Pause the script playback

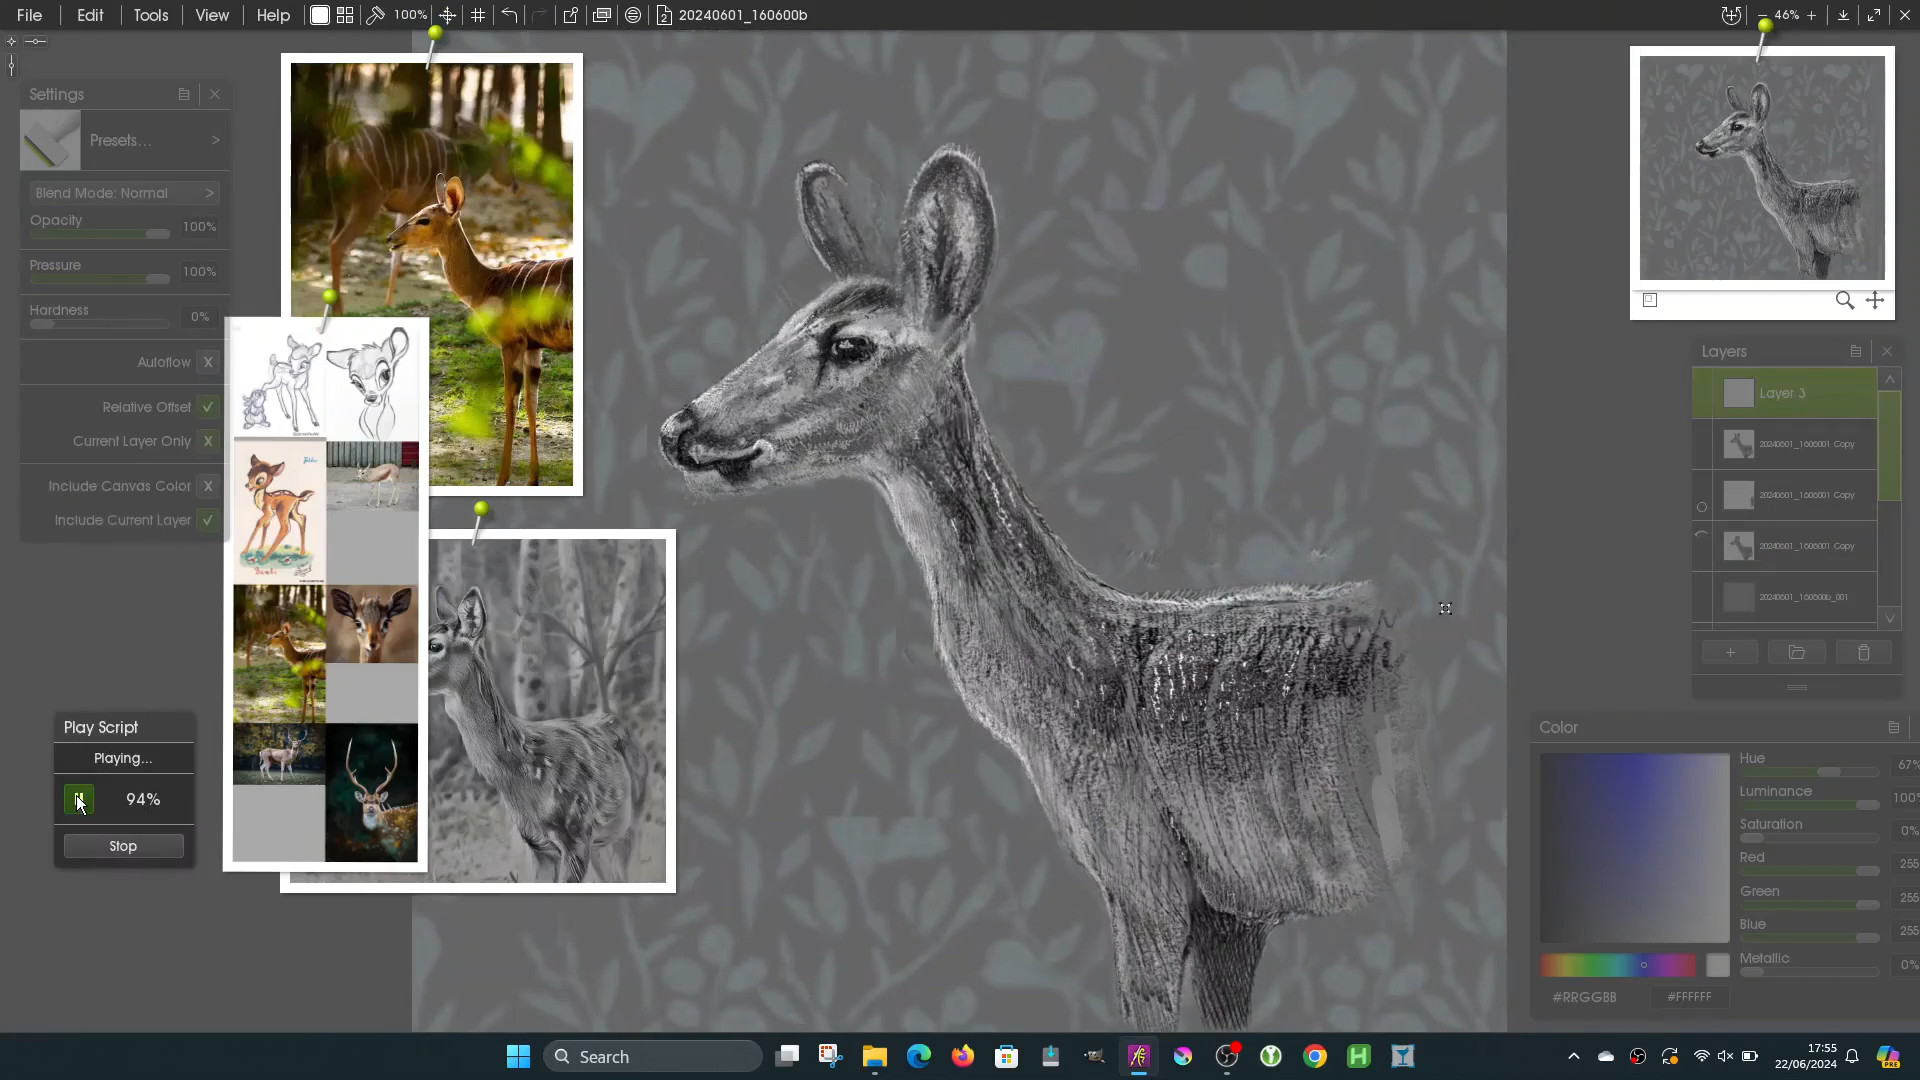[x=79, y=799]
